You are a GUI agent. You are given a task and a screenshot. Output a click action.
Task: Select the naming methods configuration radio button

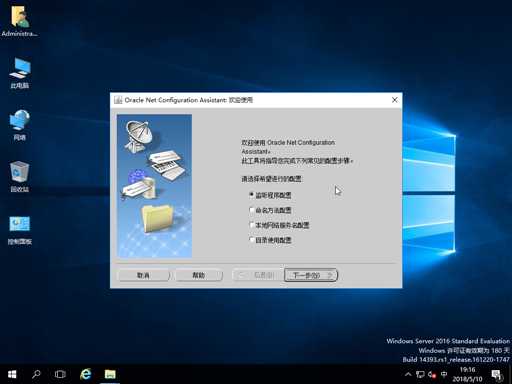click(x=252, y=210)
